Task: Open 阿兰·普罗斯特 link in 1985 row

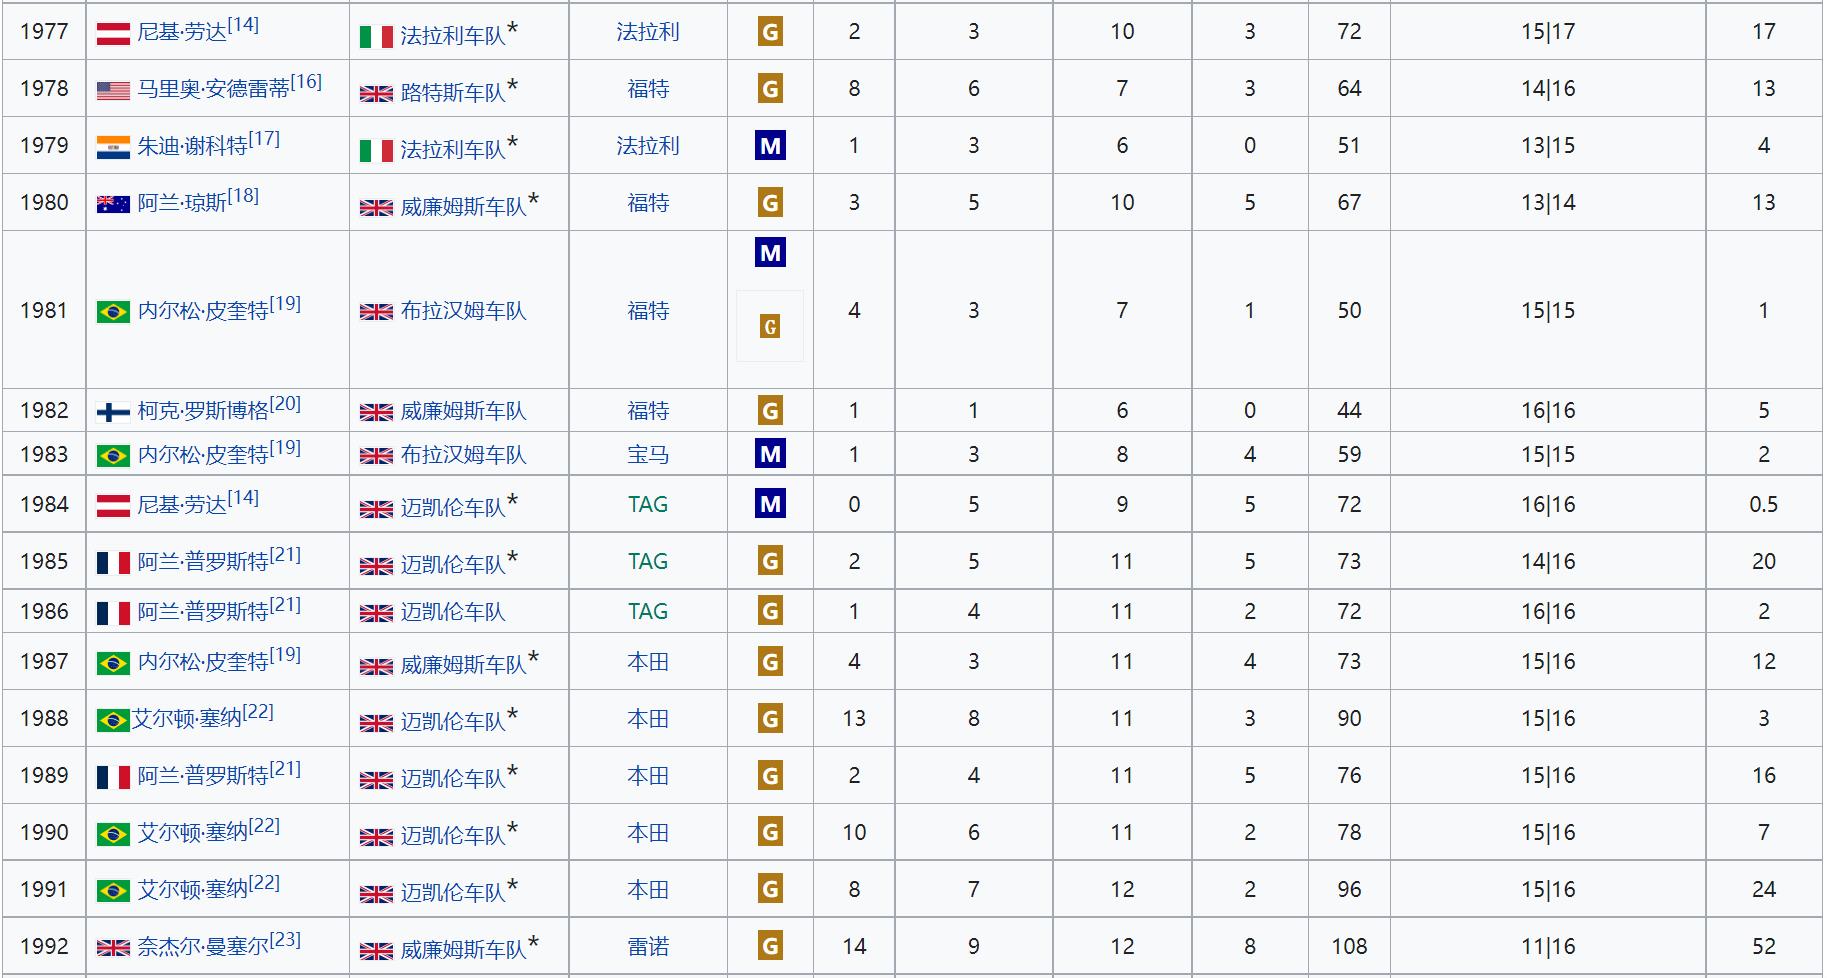Action: [203, 562]
